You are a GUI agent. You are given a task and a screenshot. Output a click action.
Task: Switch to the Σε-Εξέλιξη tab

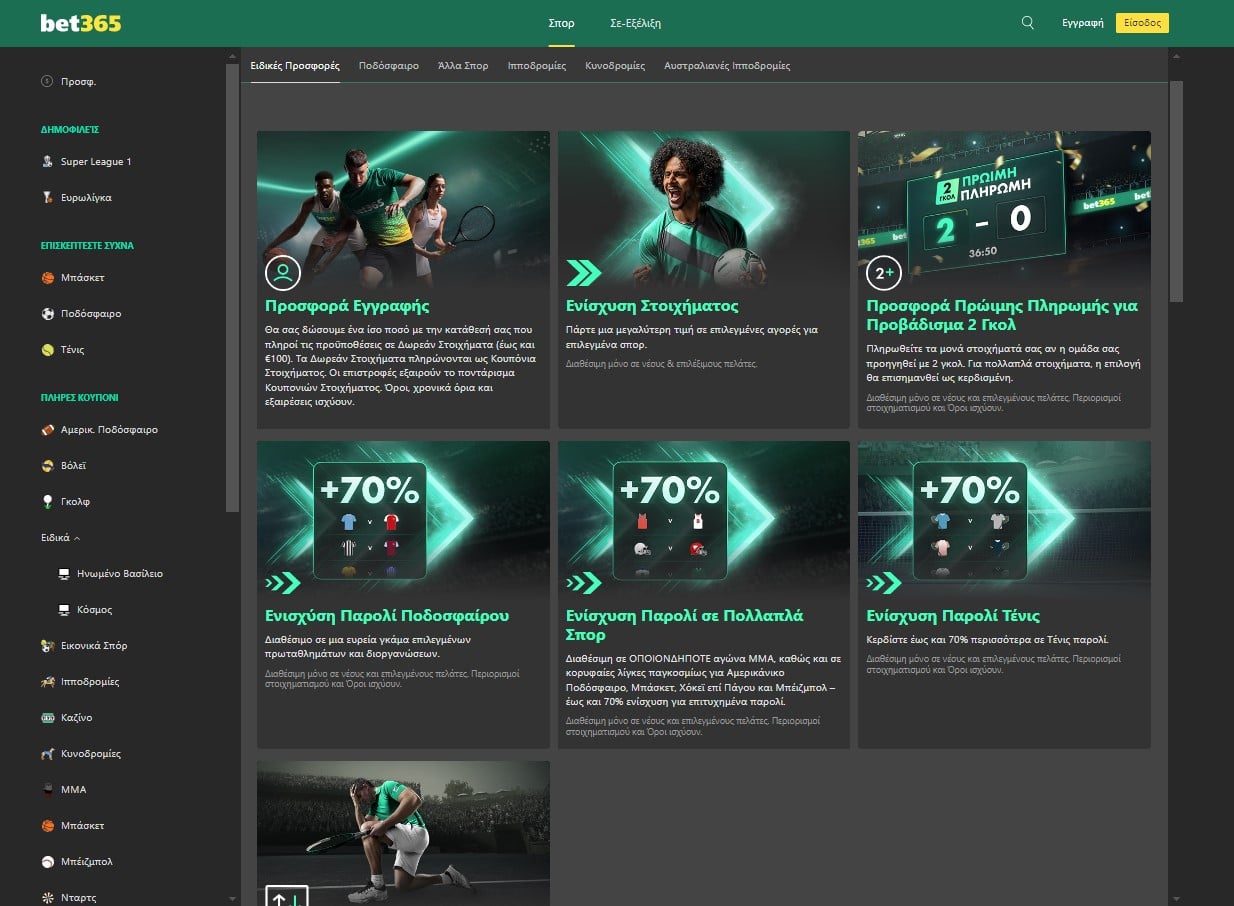pos(635,23)
